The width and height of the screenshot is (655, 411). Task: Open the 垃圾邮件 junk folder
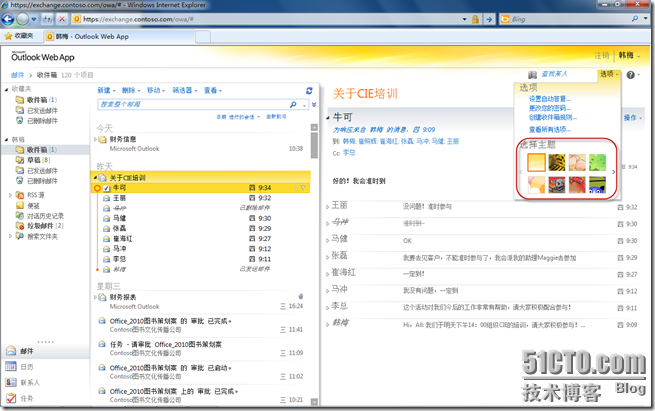39,226
